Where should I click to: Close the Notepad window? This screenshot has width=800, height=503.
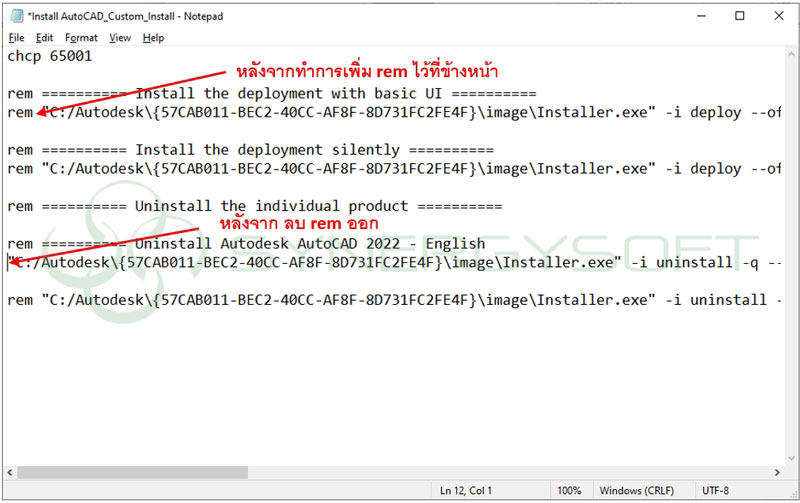779,16
